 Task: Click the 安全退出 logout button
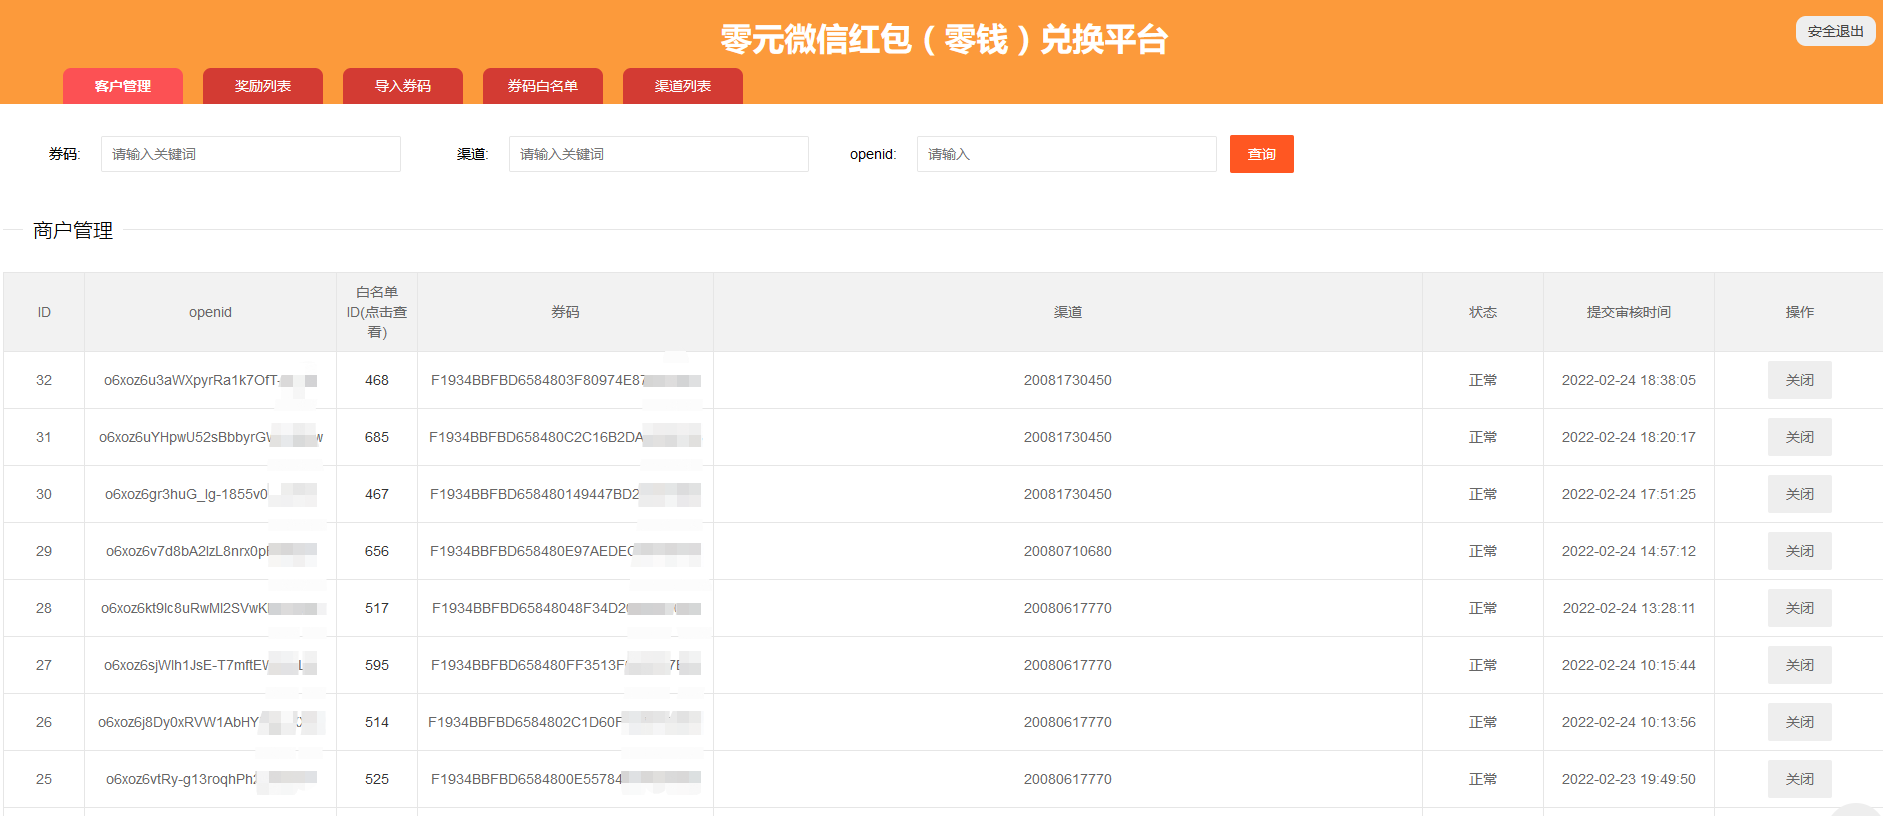click(x=1835, y=31)
